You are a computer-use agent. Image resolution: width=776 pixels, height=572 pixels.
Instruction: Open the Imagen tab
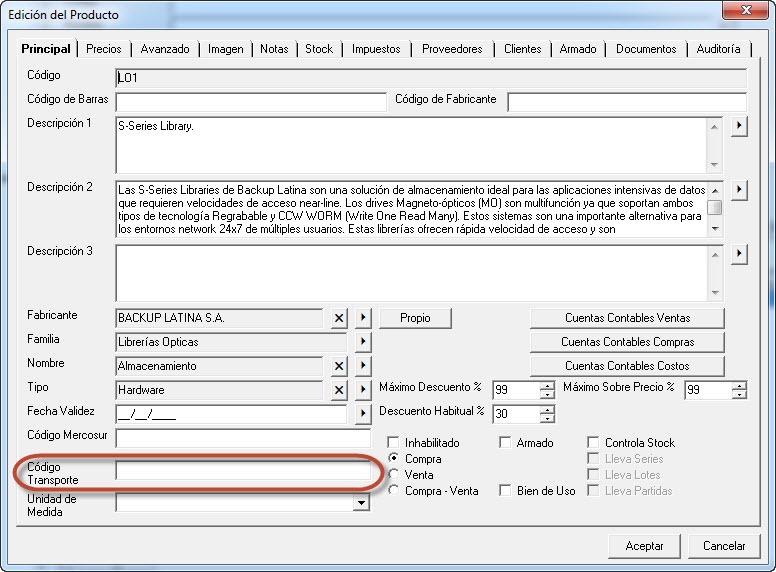coord(226,49)
